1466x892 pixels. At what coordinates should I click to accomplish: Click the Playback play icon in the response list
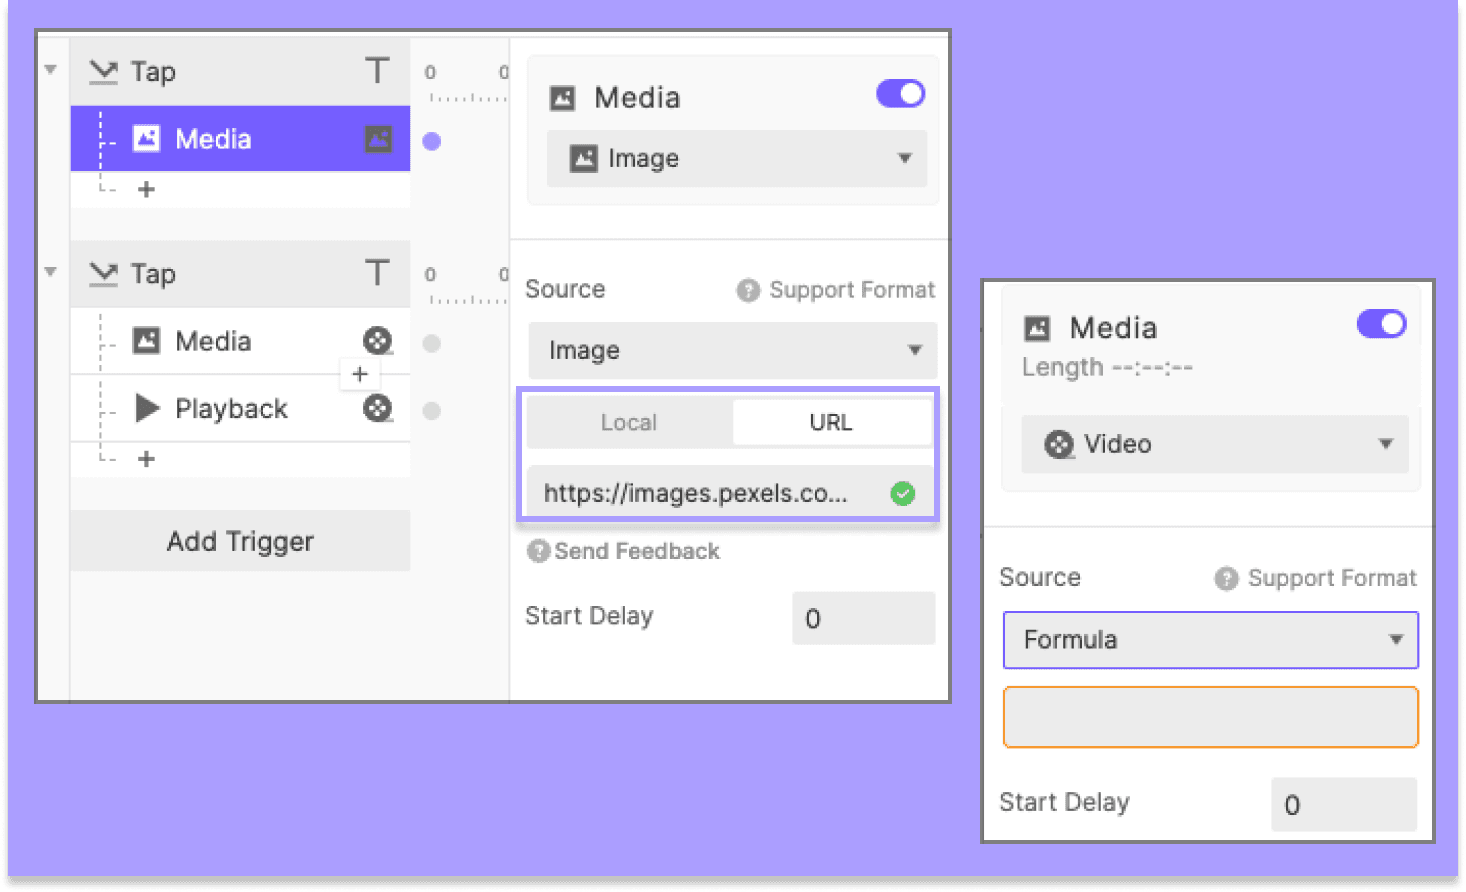tap(147, 408)
